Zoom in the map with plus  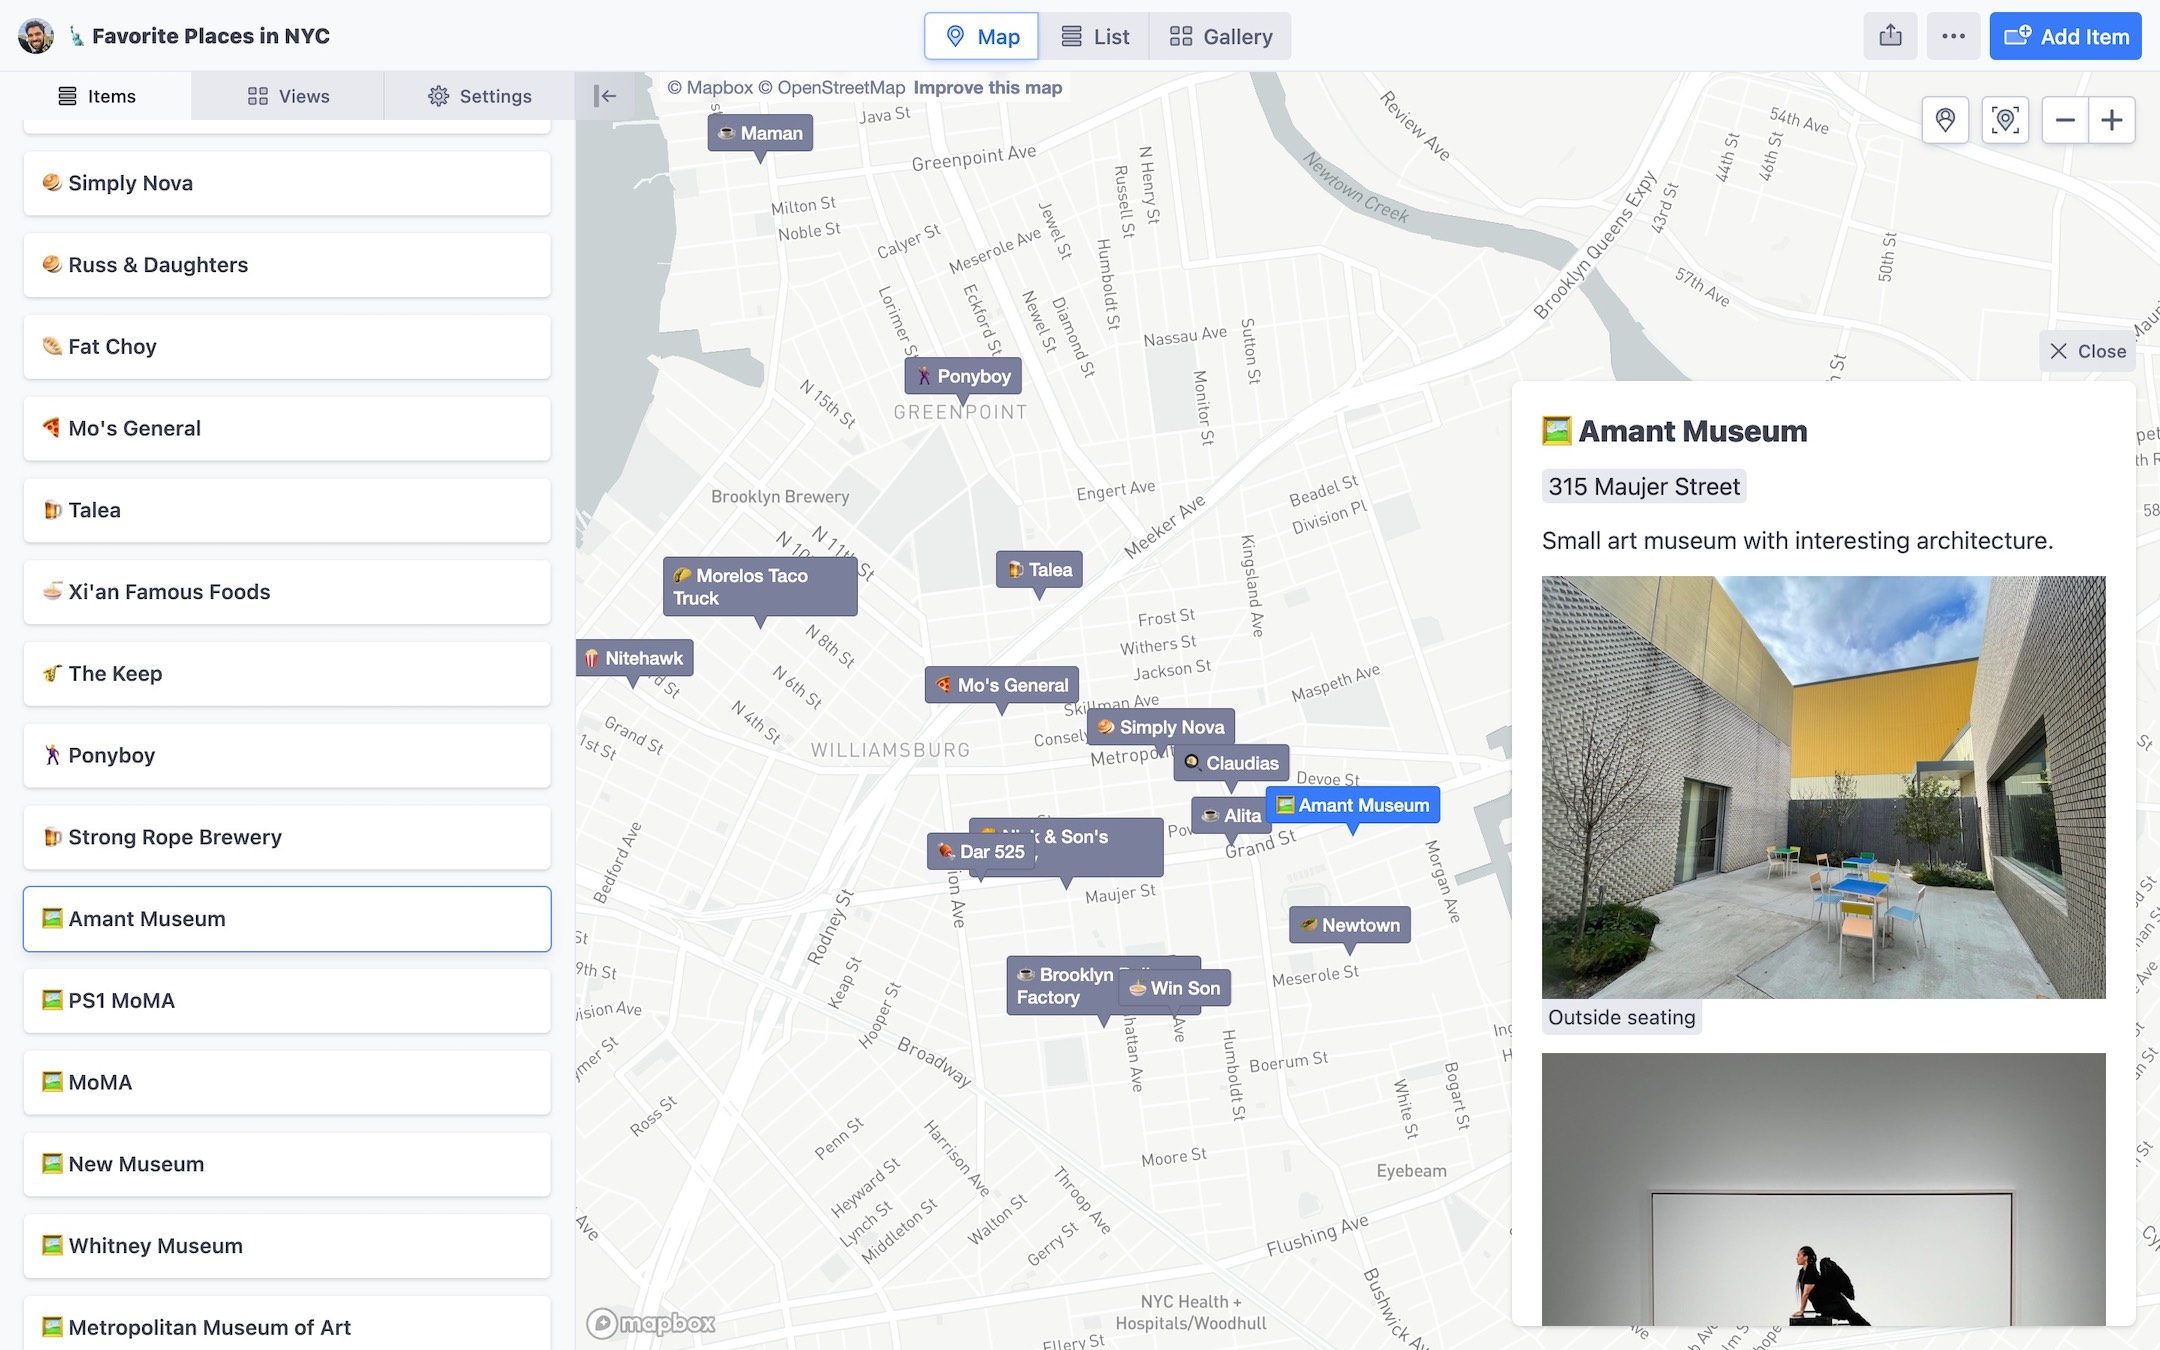(2112, 120)
